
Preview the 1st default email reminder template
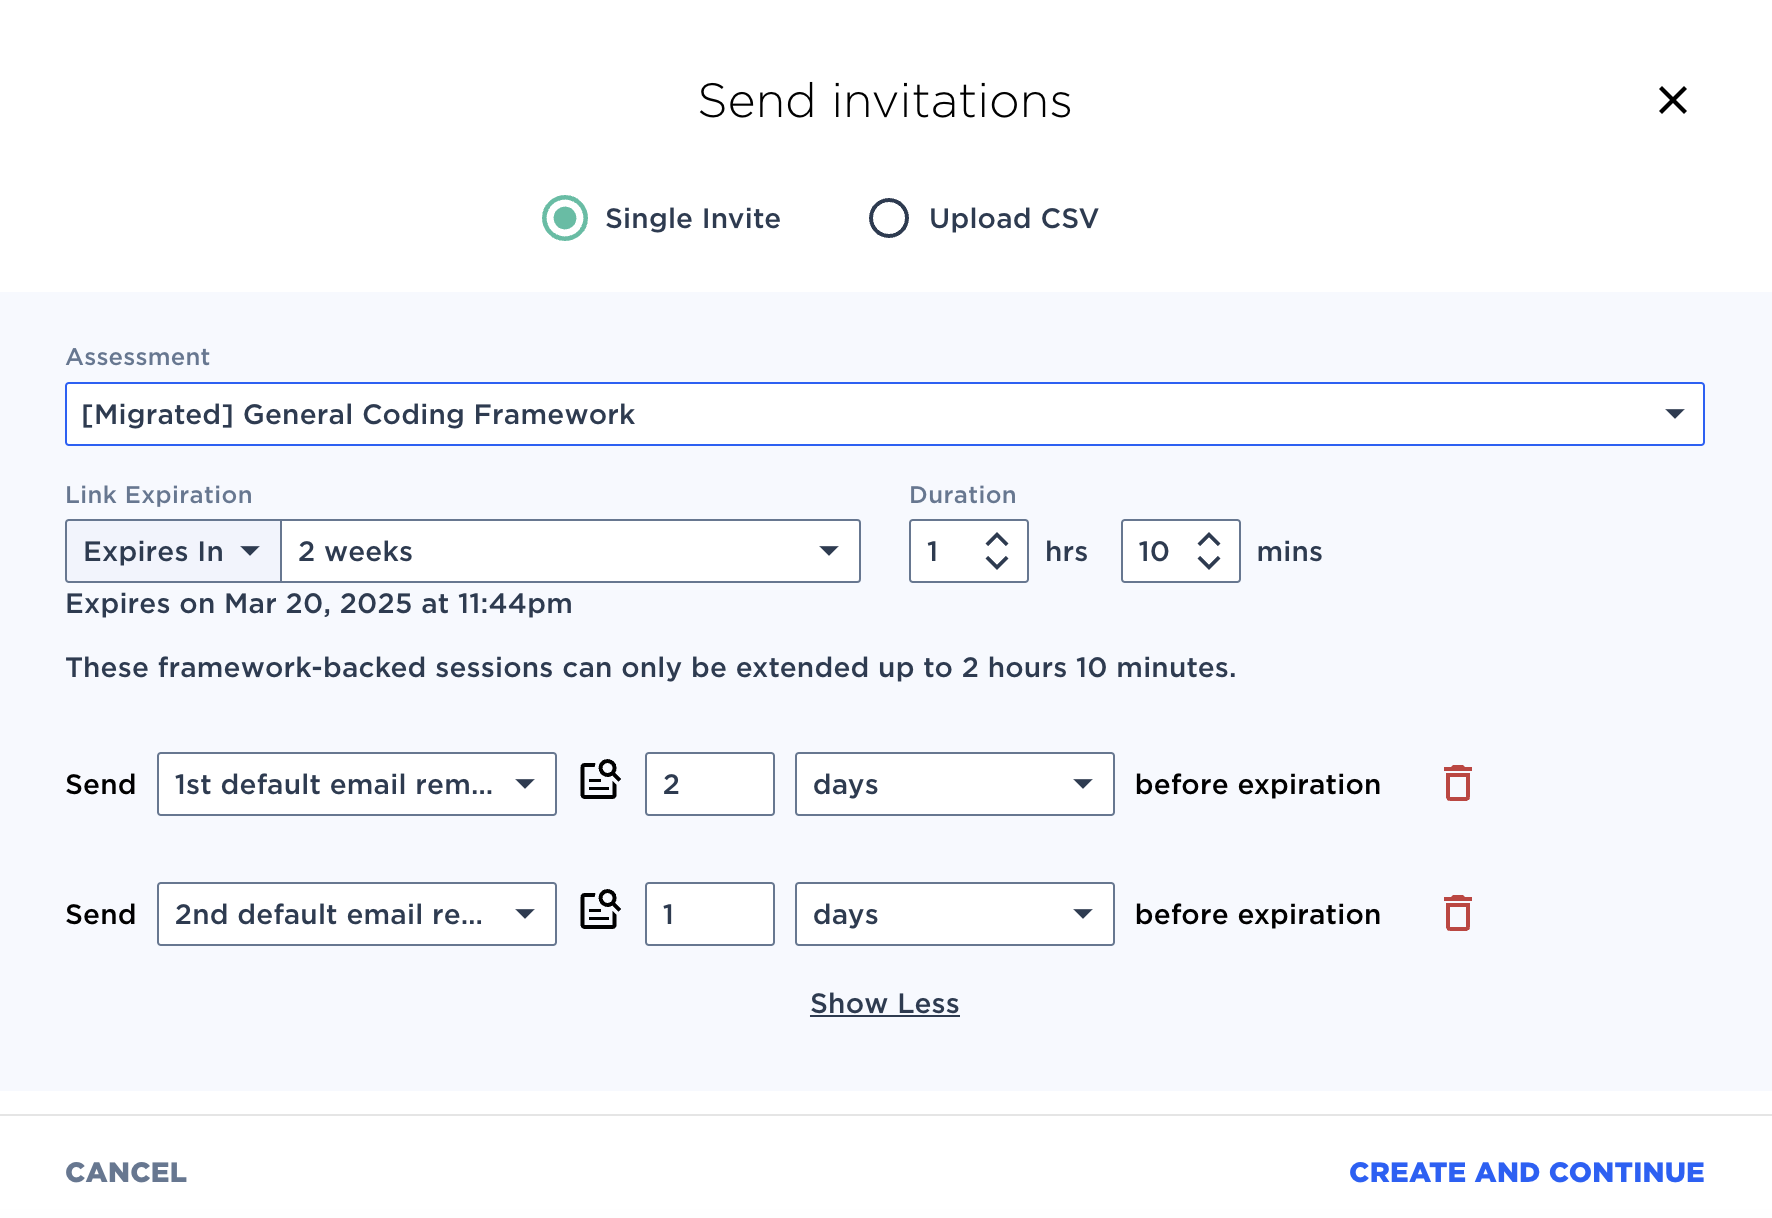tap(600, 781)
